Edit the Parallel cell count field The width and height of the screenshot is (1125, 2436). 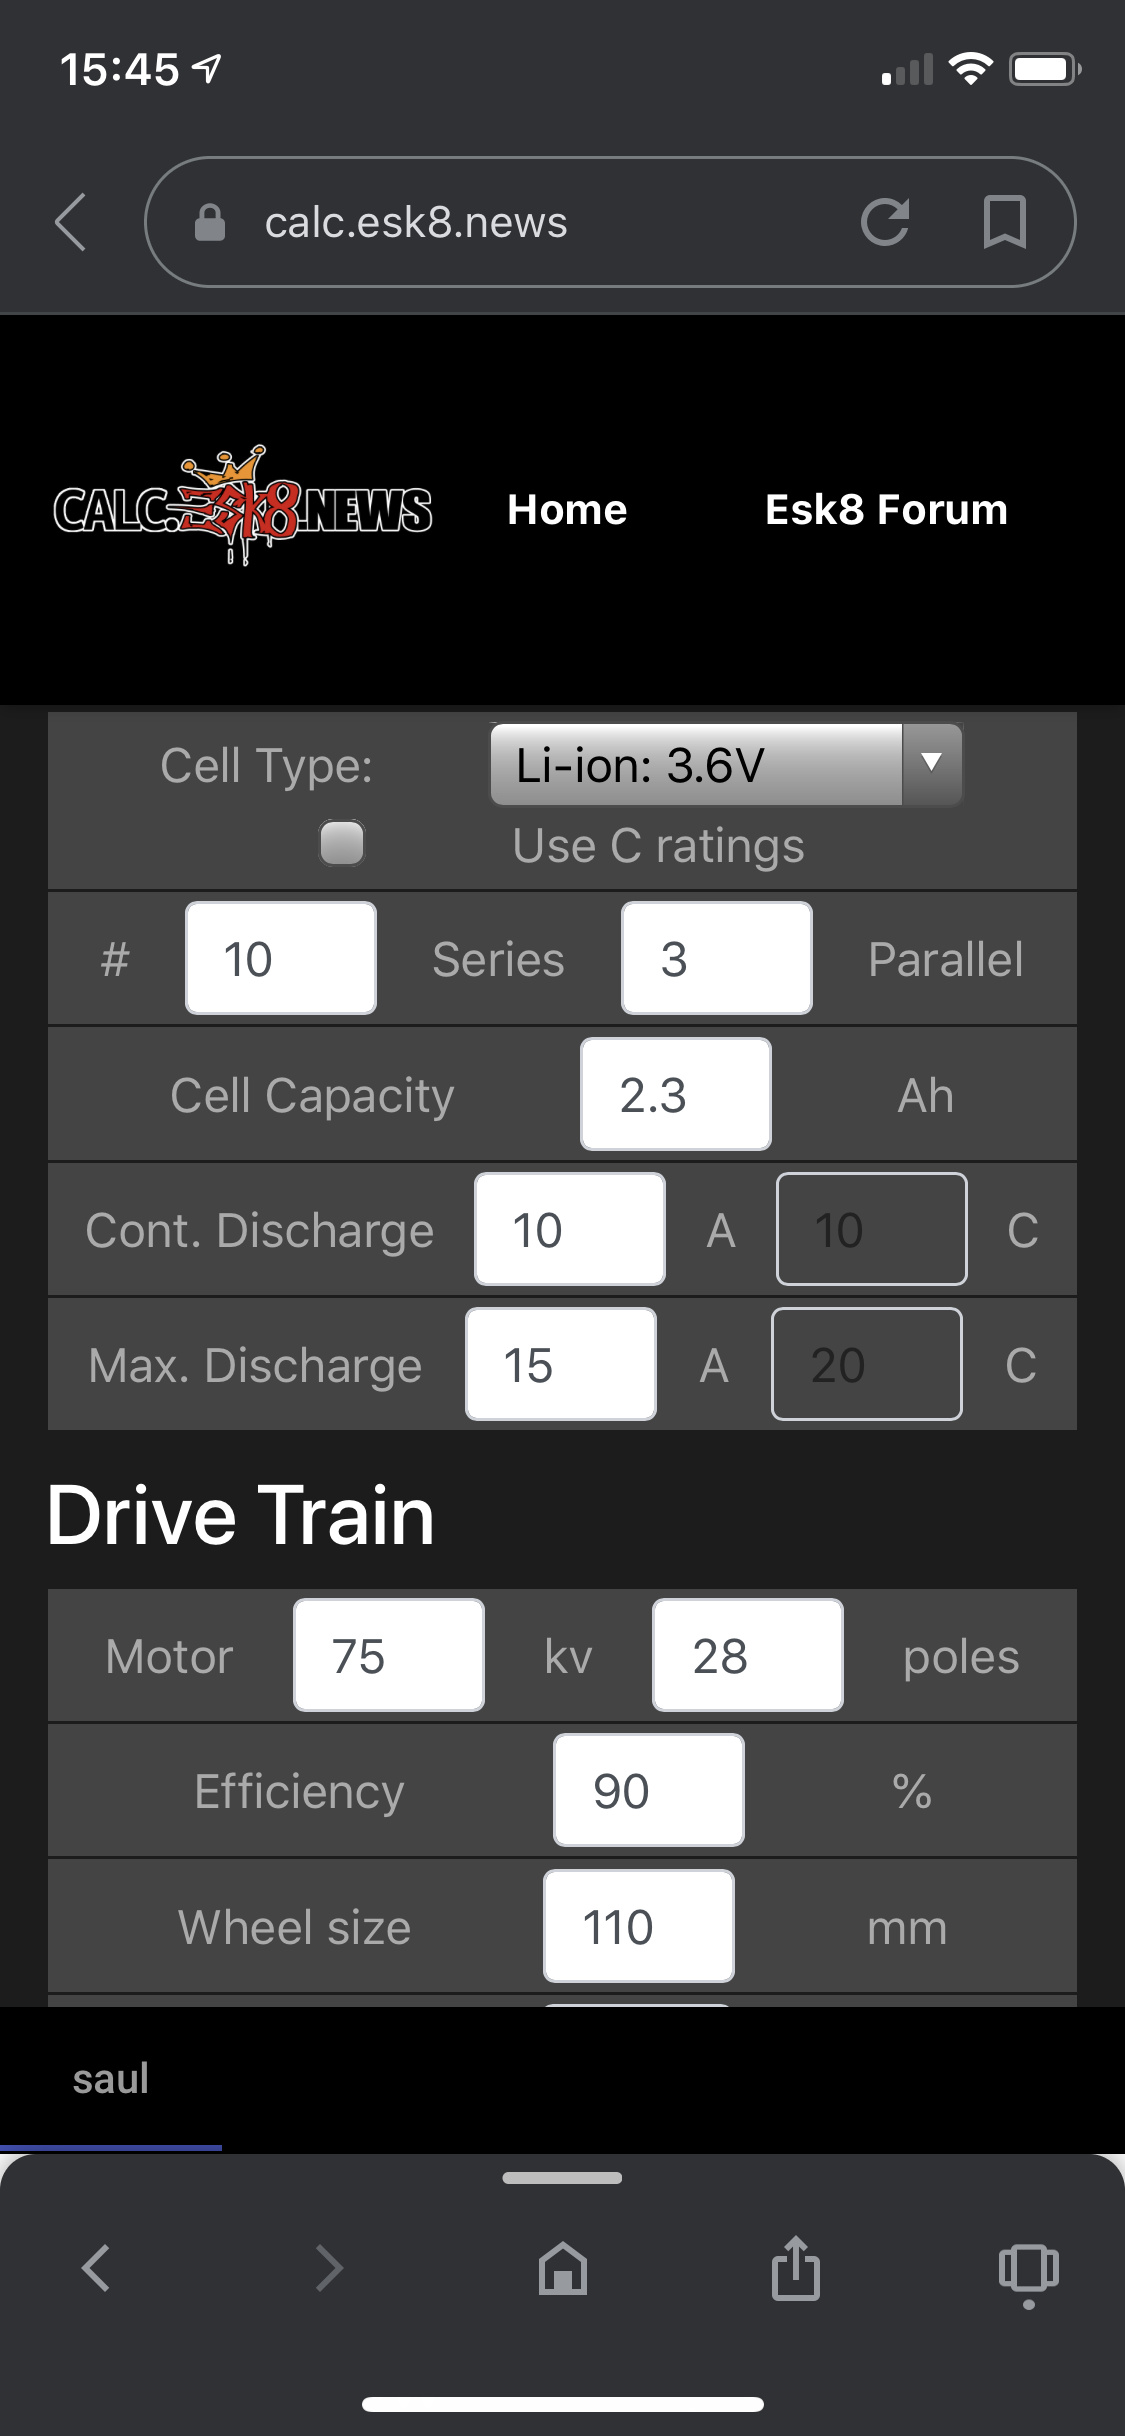(716, 959)
